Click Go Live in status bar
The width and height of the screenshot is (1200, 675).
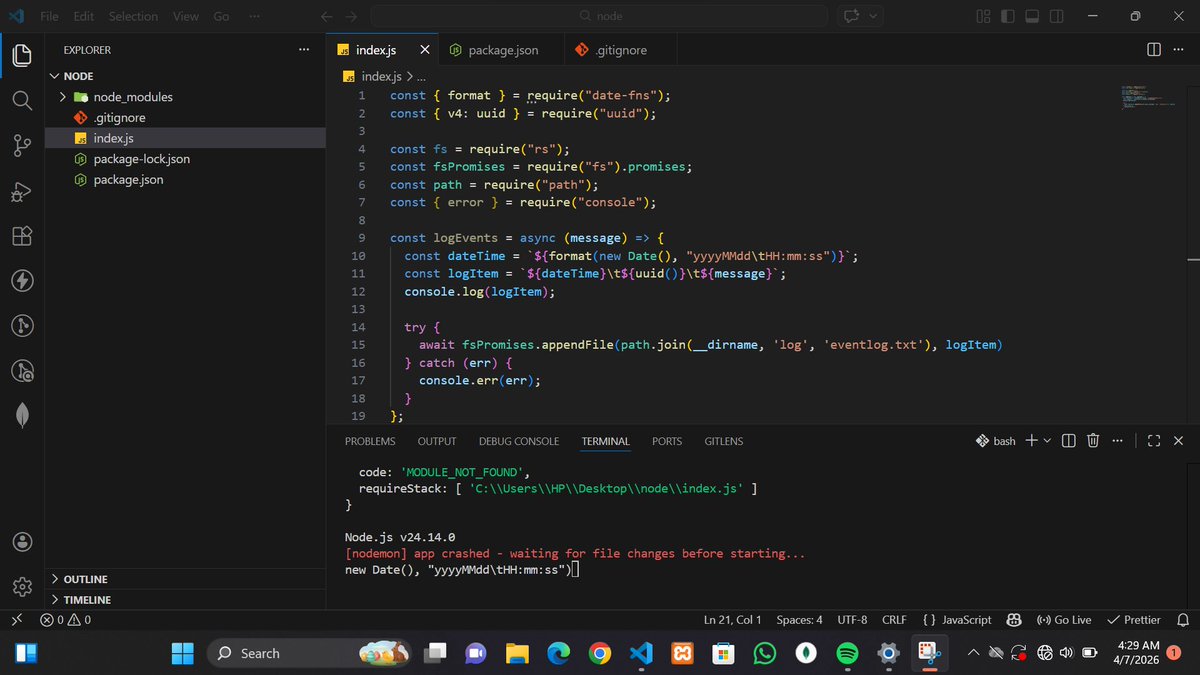[1064, 620]
